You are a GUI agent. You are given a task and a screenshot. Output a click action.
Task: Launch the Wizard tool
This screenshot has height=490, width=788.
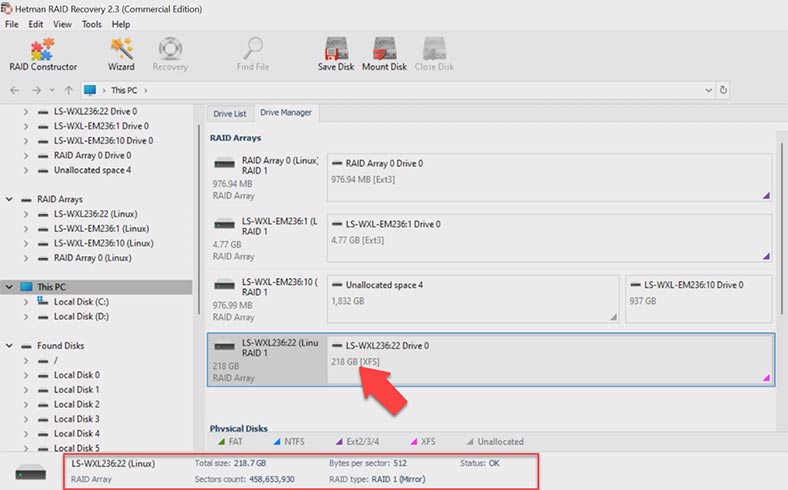pyautogui.click(x=121, y=54)
